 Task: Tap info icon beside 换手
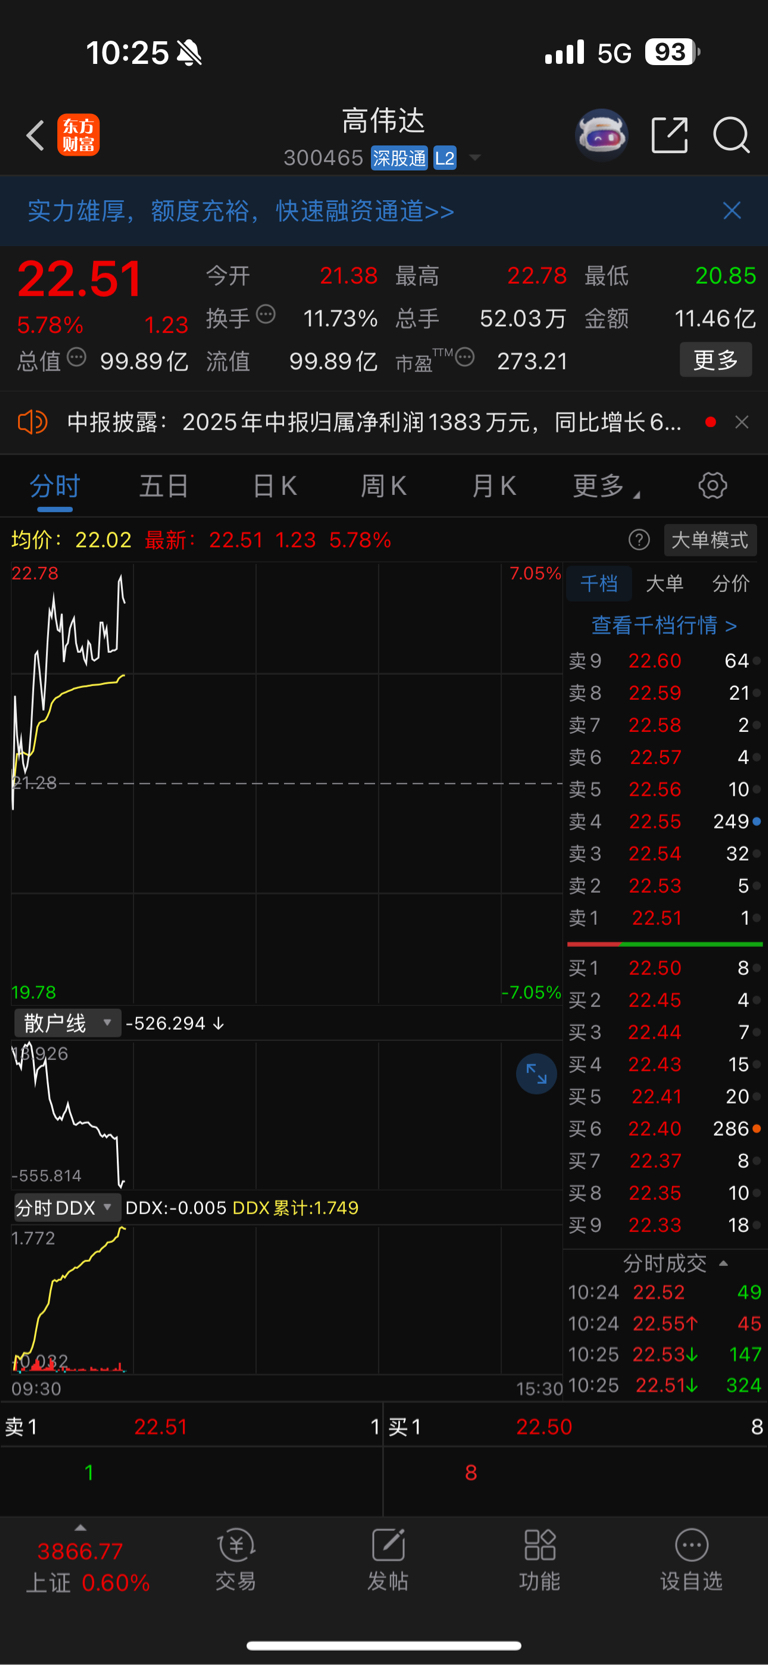tap(266, 314)
